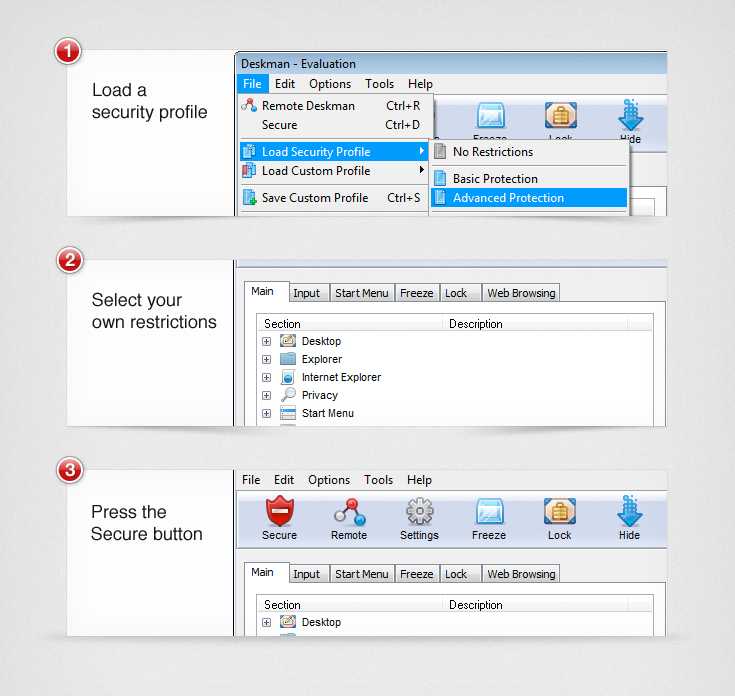Click the red Secure shield toolbar icon
This screenshot has width=735, height=696.
[279, 511]
